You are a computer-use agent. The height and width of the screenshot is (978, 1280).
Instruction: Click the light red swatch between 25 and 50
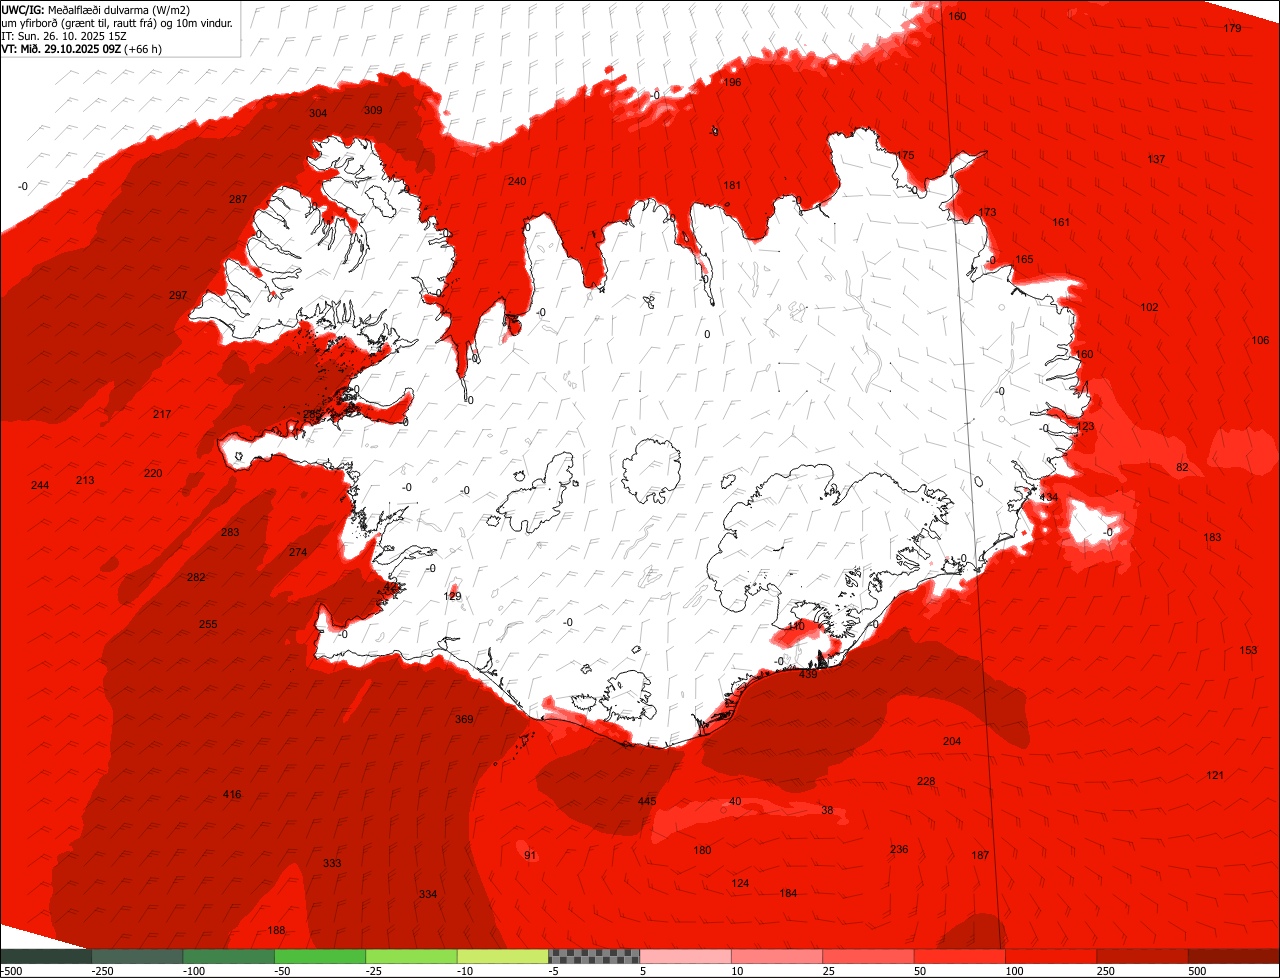(x=868, y=956)
